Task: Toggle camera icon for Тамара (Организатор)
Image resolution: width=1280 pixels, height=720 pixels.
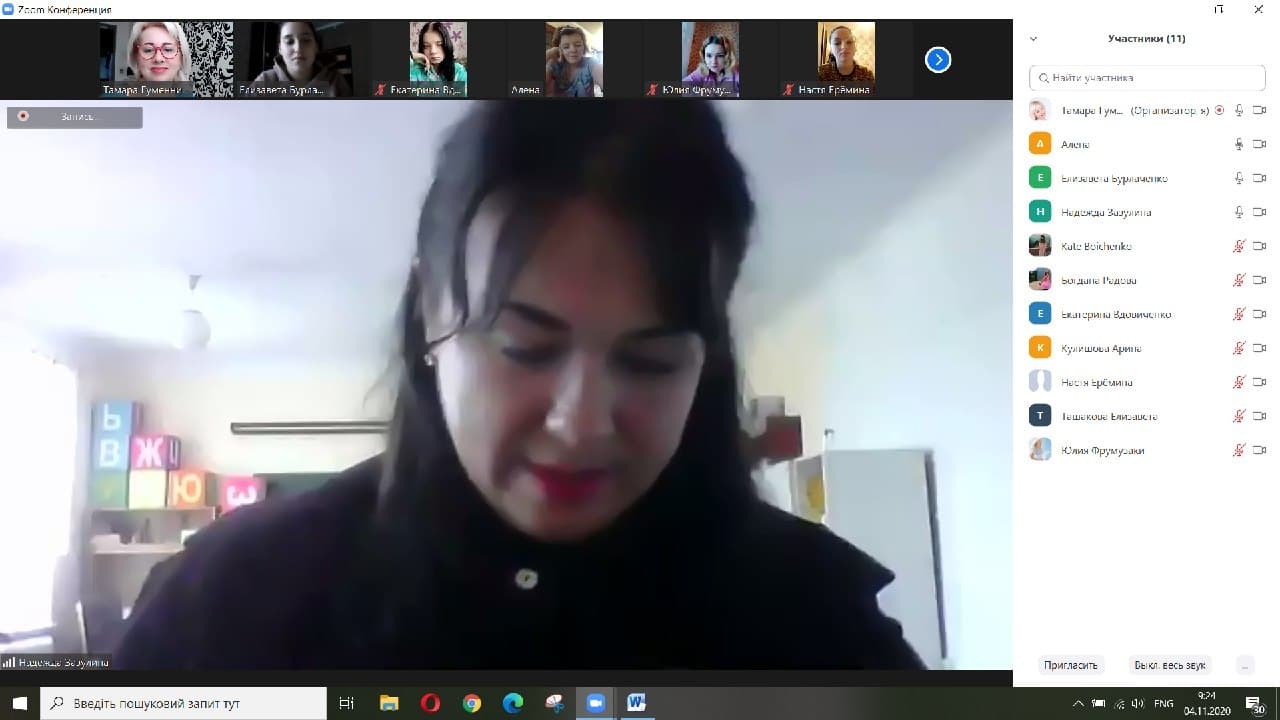Action: 1259,111
